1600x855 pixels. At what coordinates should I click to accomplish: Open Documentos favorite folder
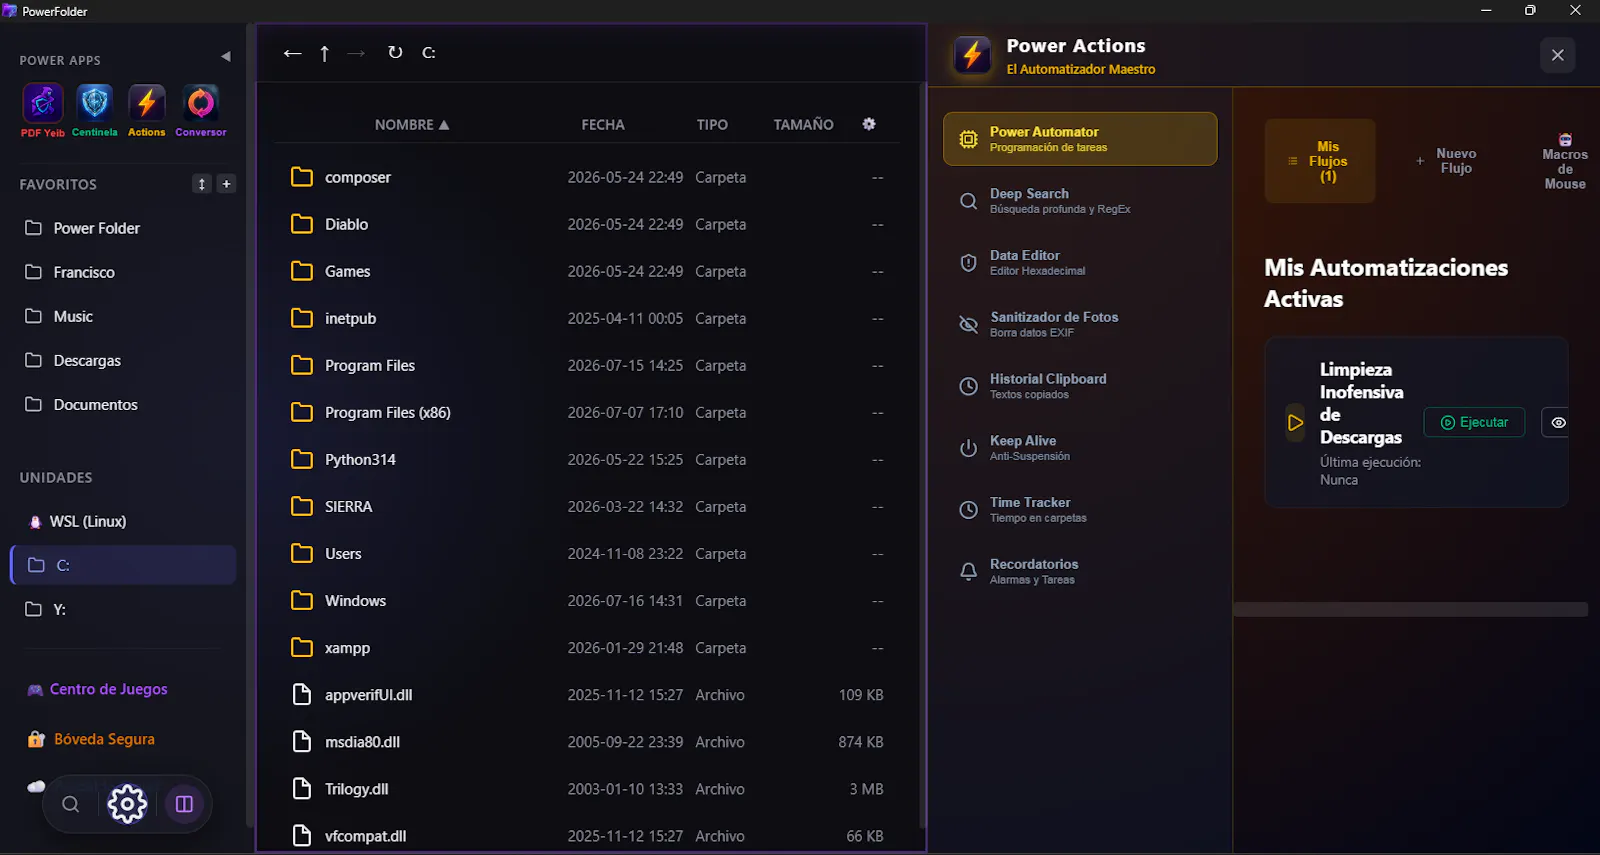click(124, 404)
